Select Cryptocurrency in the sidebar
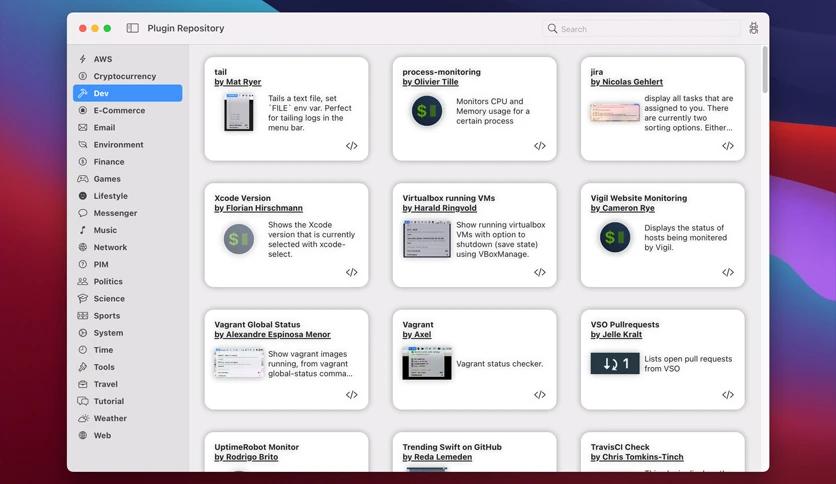Image resolution: width=836 pixels, height=484 pixels. pyautogui.click(x=128, y=76)
